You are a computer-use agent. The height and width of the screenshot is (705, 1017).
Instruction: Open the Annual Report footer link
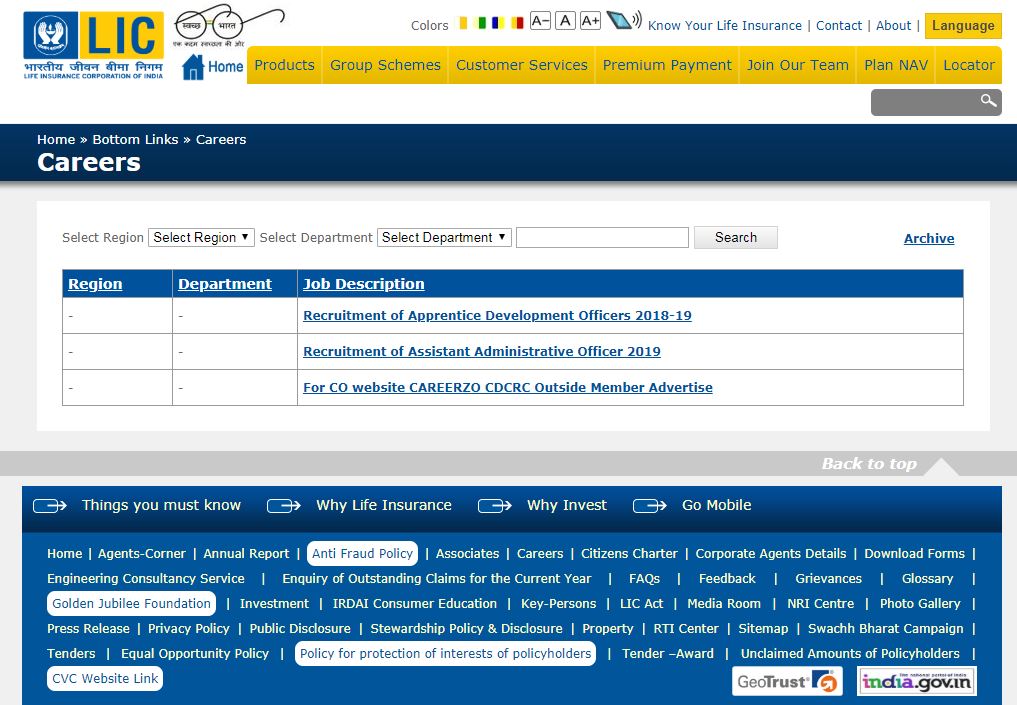246,553
